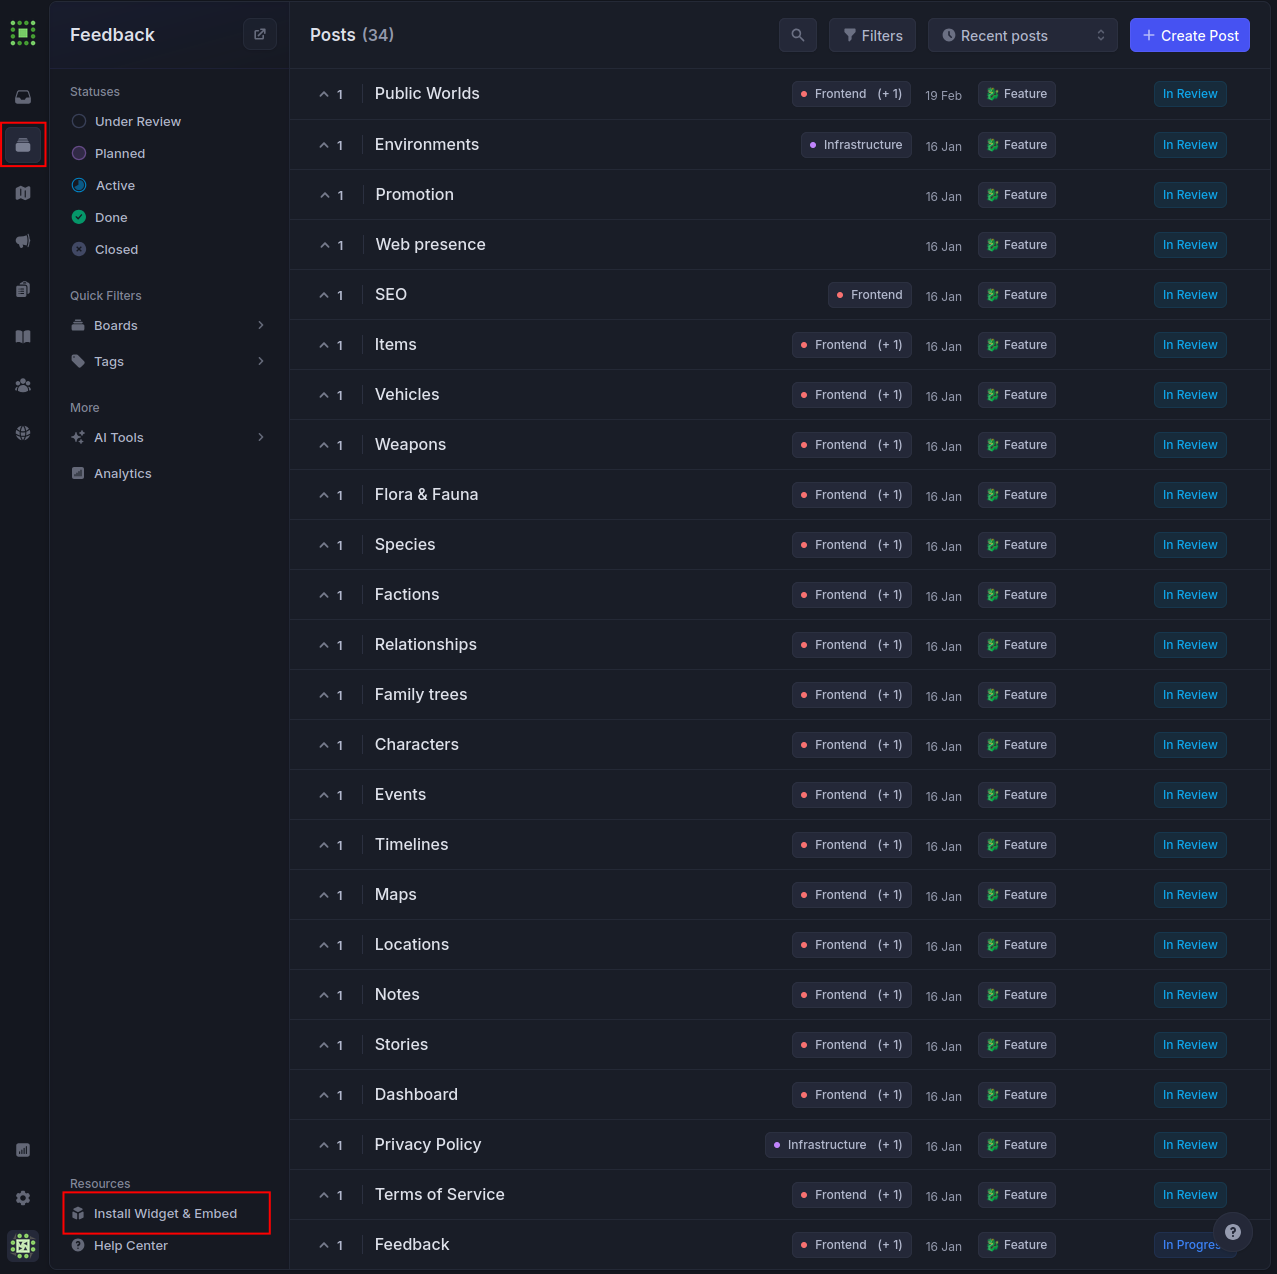Click Frontend tag on SEO row
1277x1274 pixels.
[870, 295]
